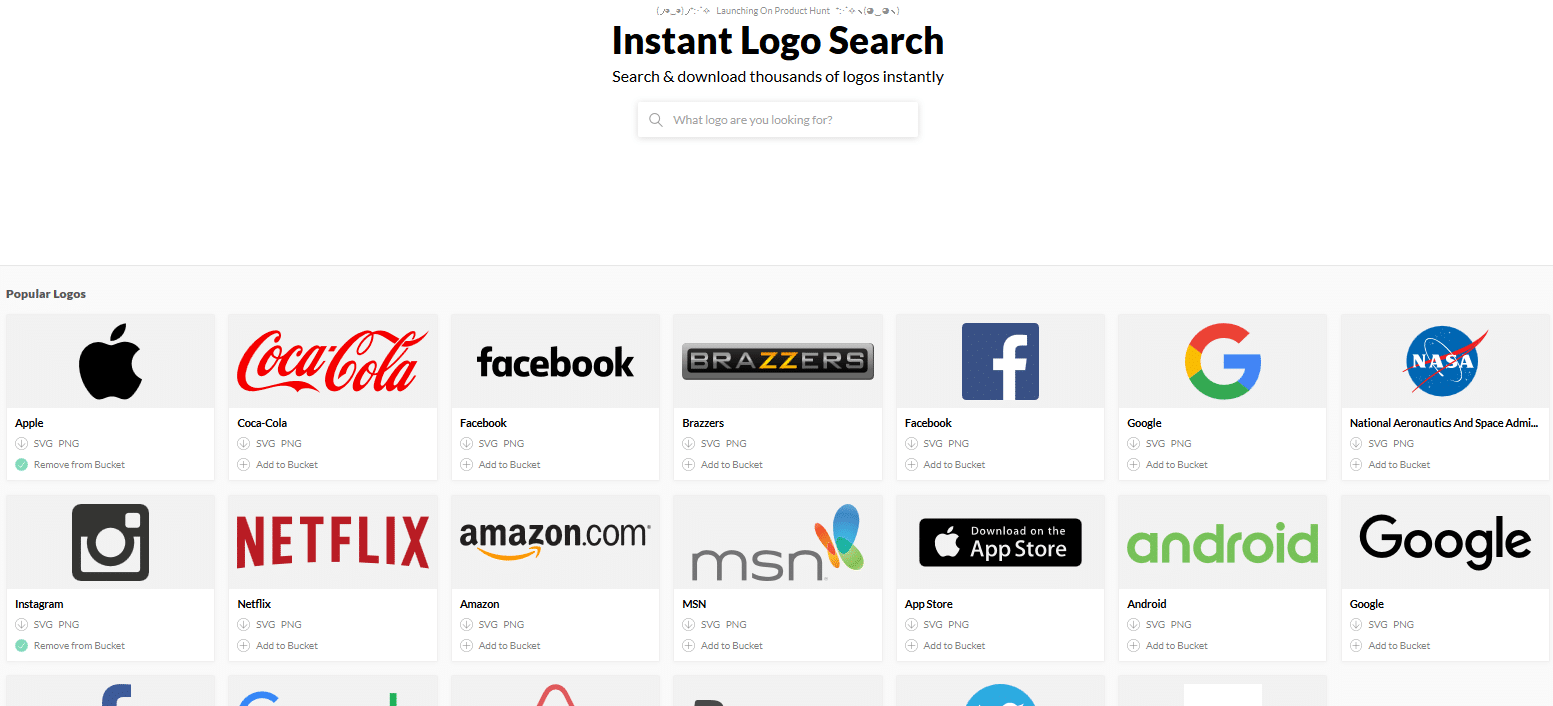Viewport: 1553px width, 706px height.
Task: Click the download icon under Brazzers card
Action: click(688, 443)
